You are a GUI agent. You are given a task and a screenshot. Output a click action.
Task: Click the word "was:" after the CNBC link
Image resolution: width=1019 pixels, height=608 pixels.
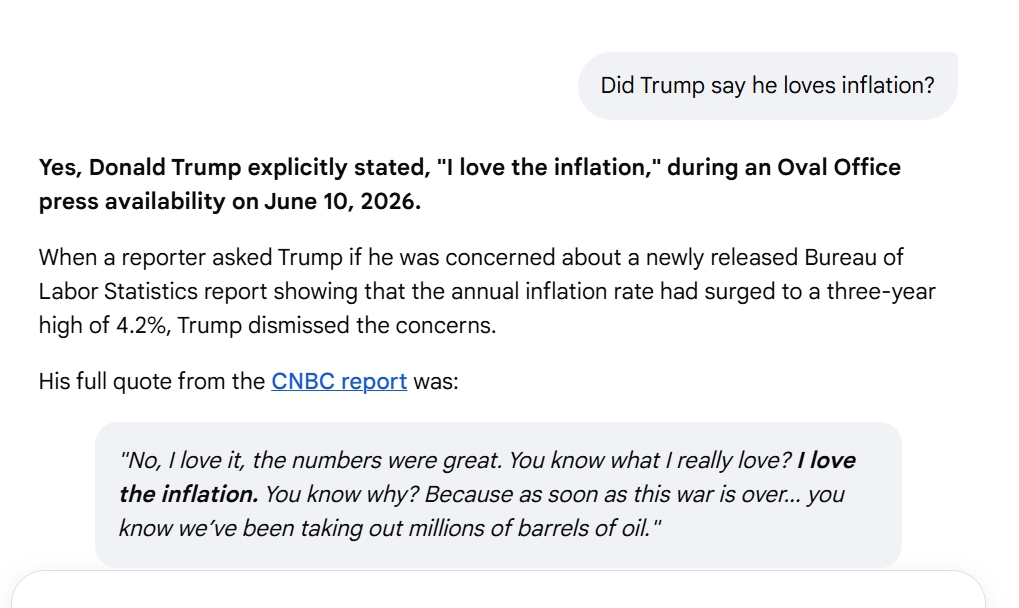click(x=435, y=381)
